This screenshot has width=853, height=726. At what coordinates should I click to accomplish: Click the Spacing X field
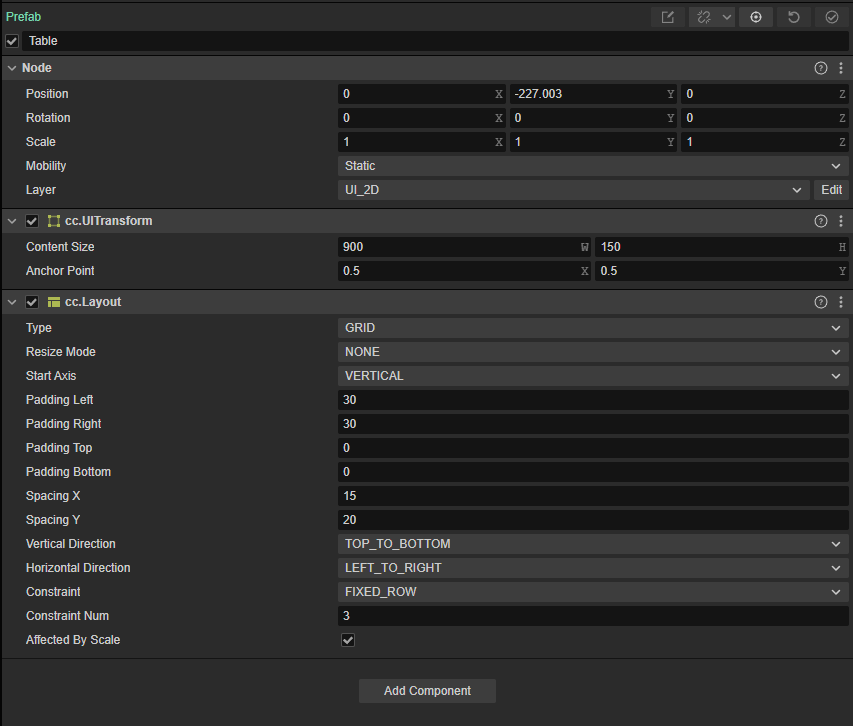(x=593, y=495)
